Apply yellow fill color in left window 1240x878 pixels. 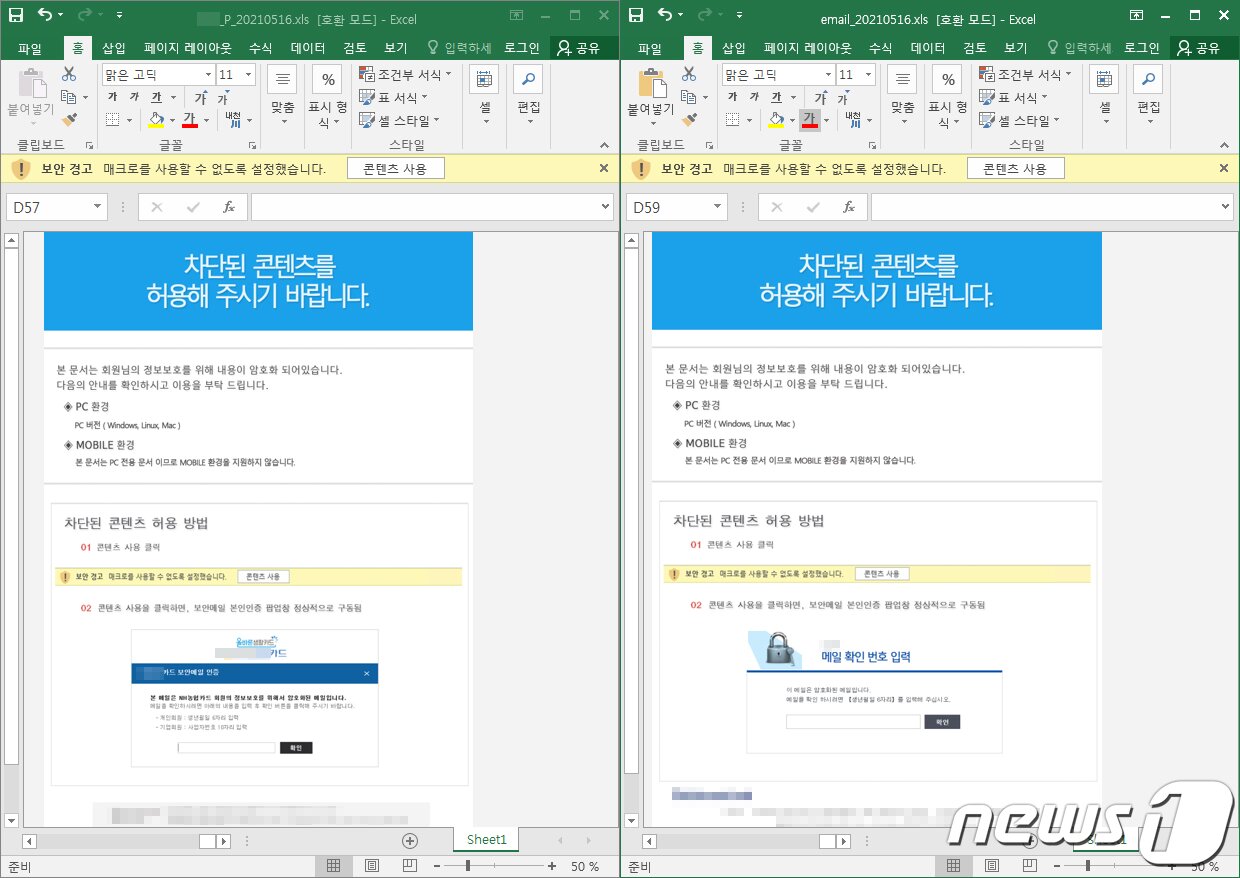click(x=156, y=120)
